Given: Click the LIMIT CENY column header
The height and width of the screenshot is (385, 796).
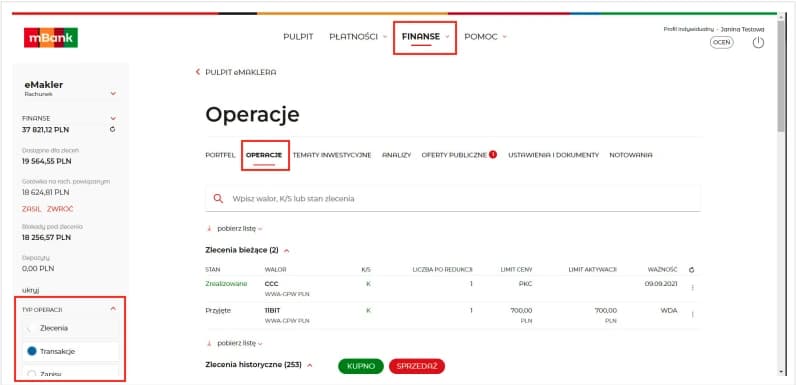Looking at the screenshot, I should click(x=515, y=269).
